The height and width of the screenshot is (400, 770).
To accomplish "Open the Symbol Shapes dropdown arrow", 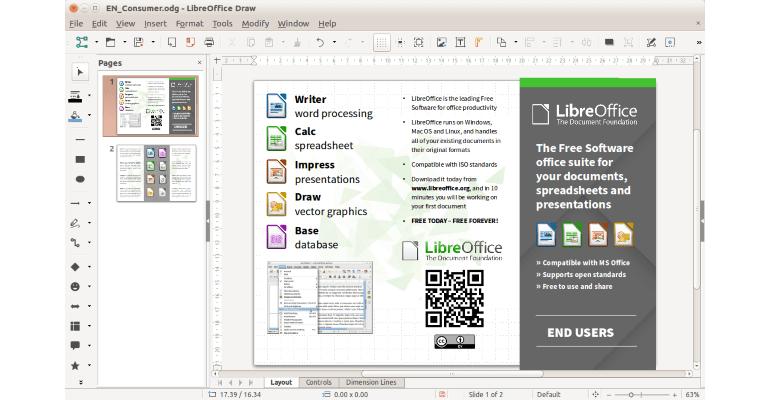I will (90, 287).
